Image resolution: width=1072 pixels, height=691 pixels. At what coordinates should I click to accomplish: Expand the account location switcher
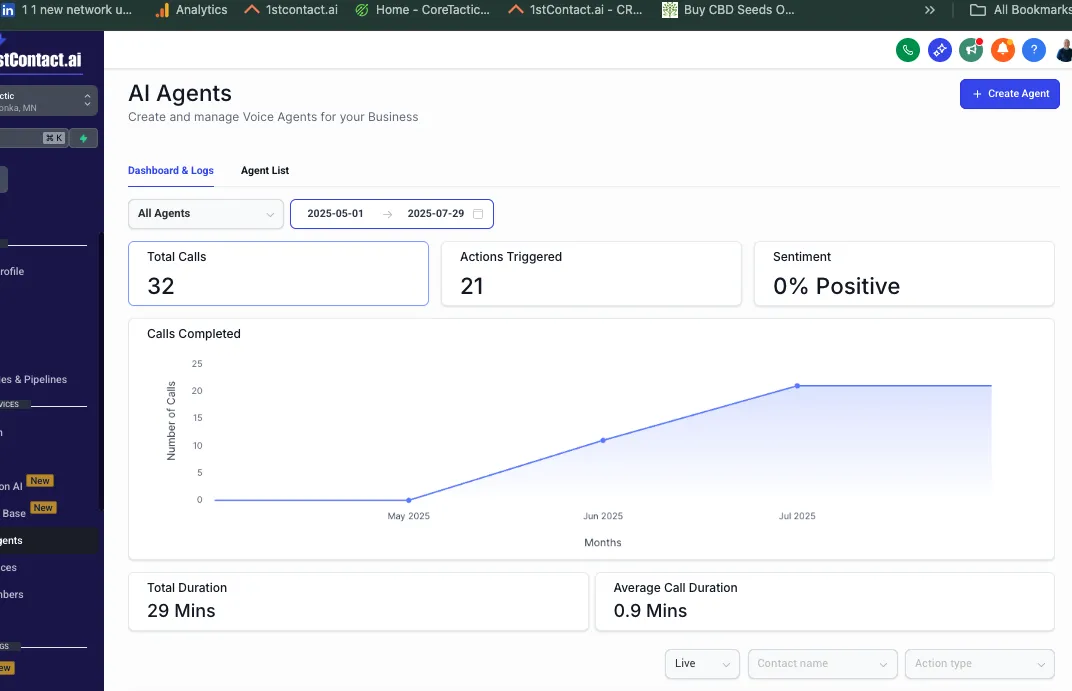pyautogui.click(x=48, y=101)
